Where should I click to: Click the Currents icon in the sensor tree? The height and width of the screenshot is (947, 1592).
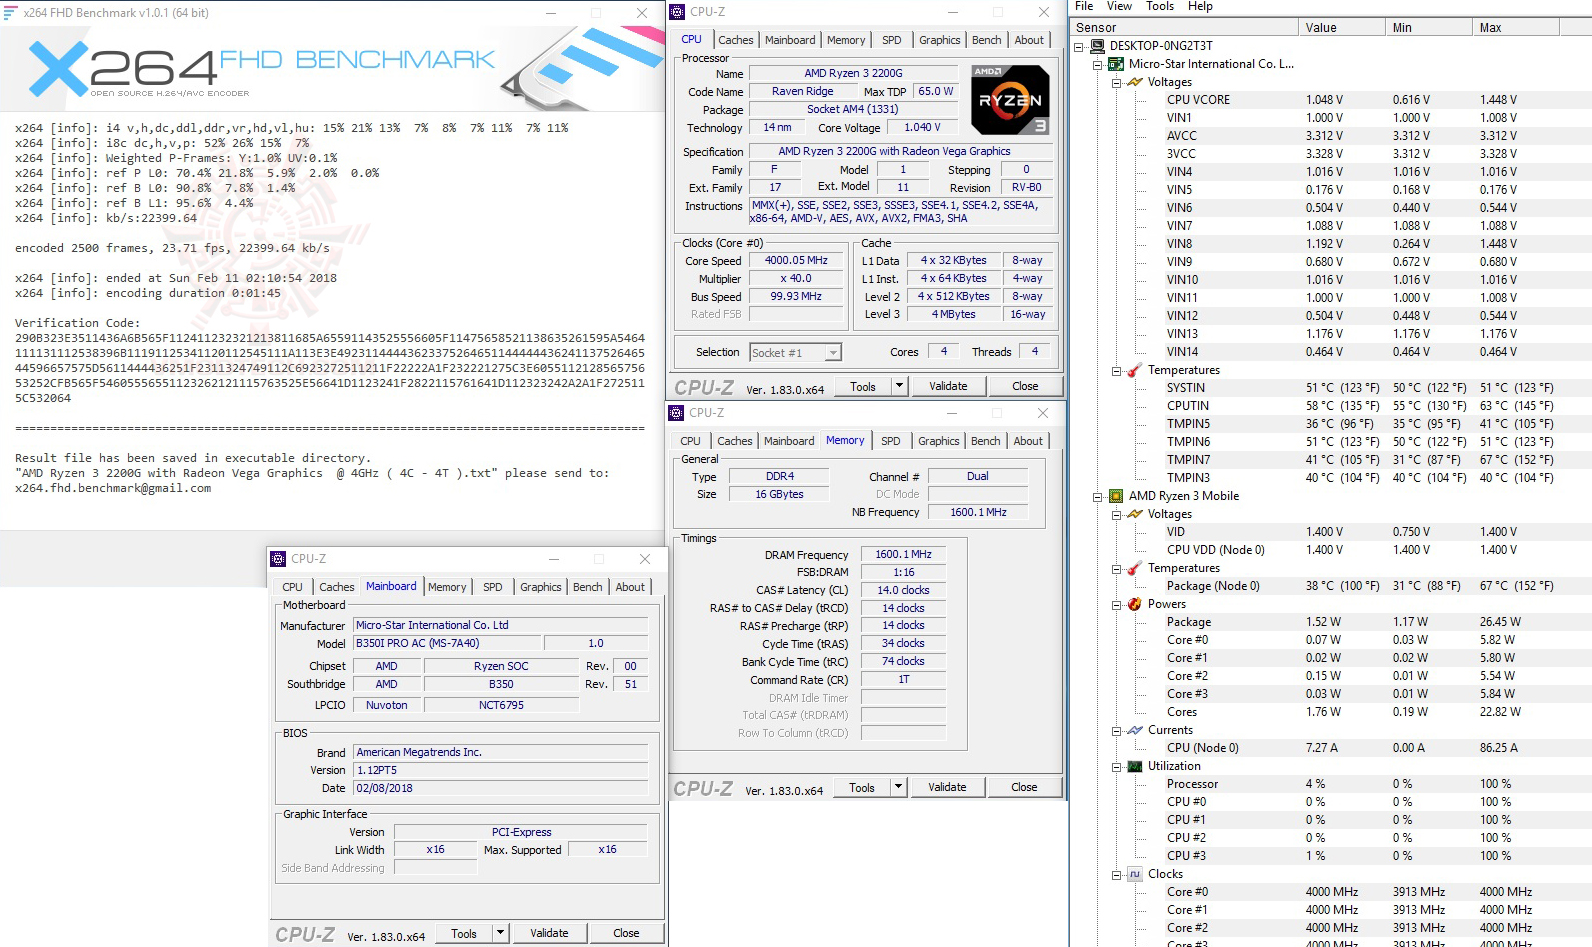(x=1135, y=730)
